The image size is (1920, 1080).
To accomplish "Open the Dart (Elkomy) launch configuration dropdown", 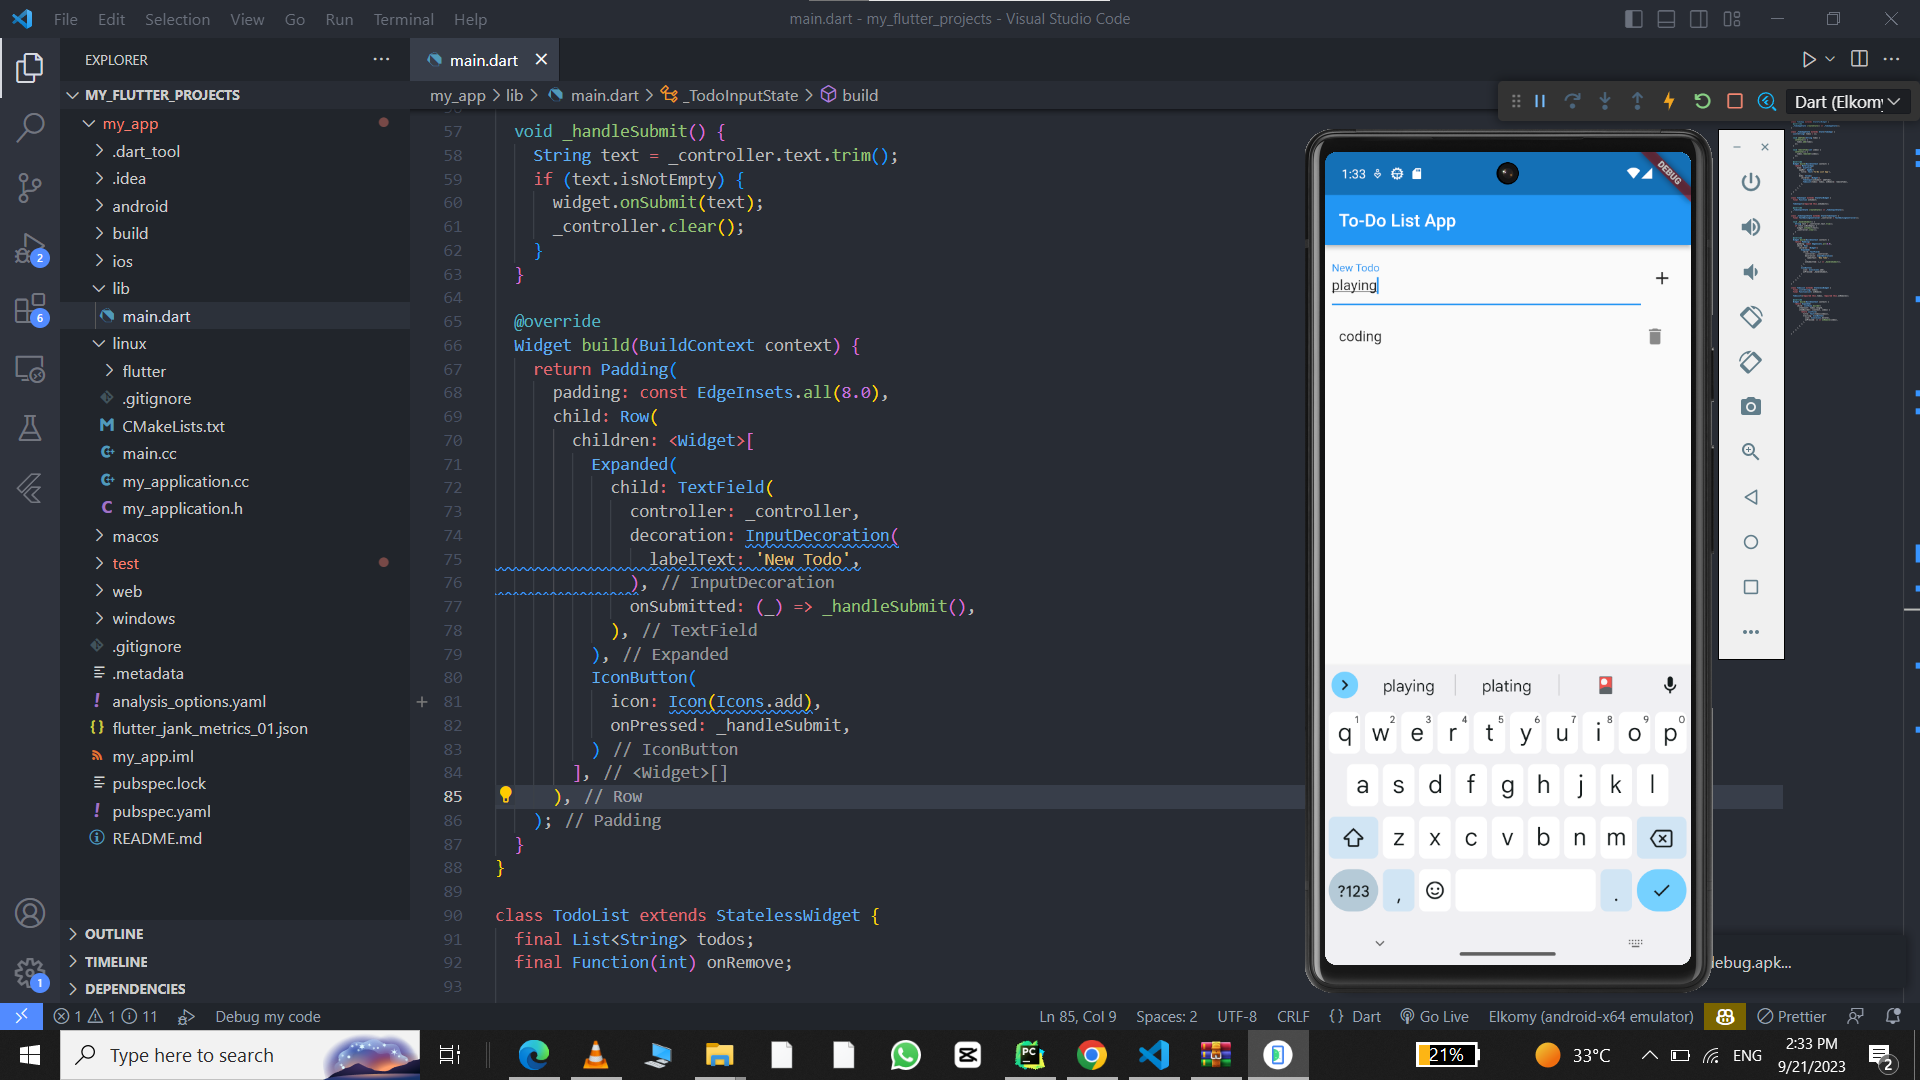I will [1846, 101].
